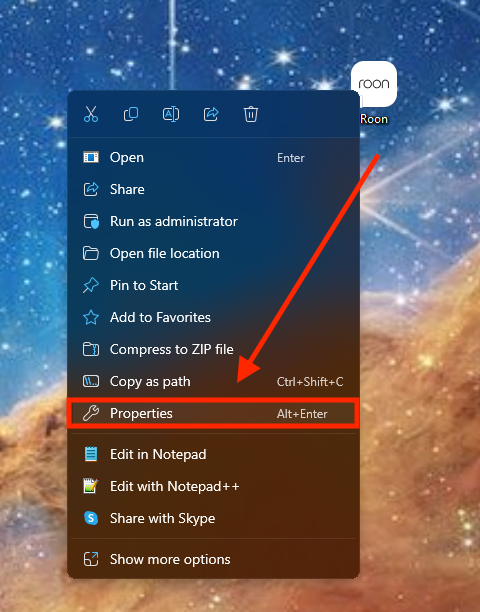Click the Copy icon in the top row
Screen dimensions: 480x612
131,114
